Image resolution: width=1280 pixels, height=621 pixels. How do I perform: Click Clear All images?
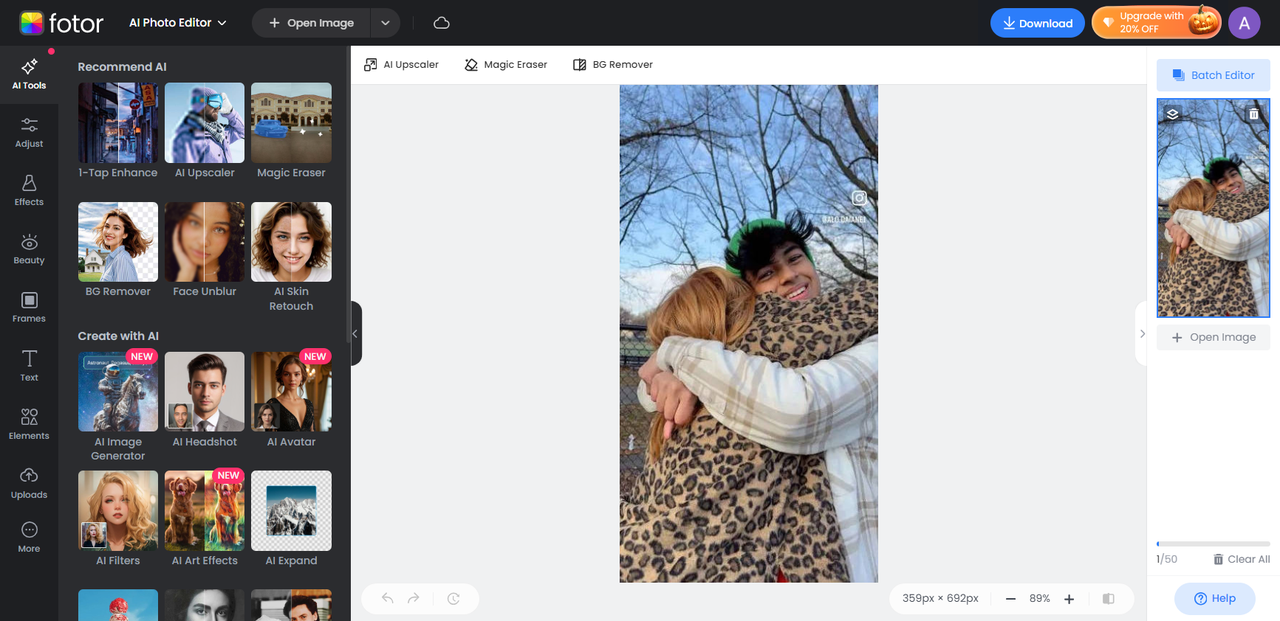click(1241, 559)
